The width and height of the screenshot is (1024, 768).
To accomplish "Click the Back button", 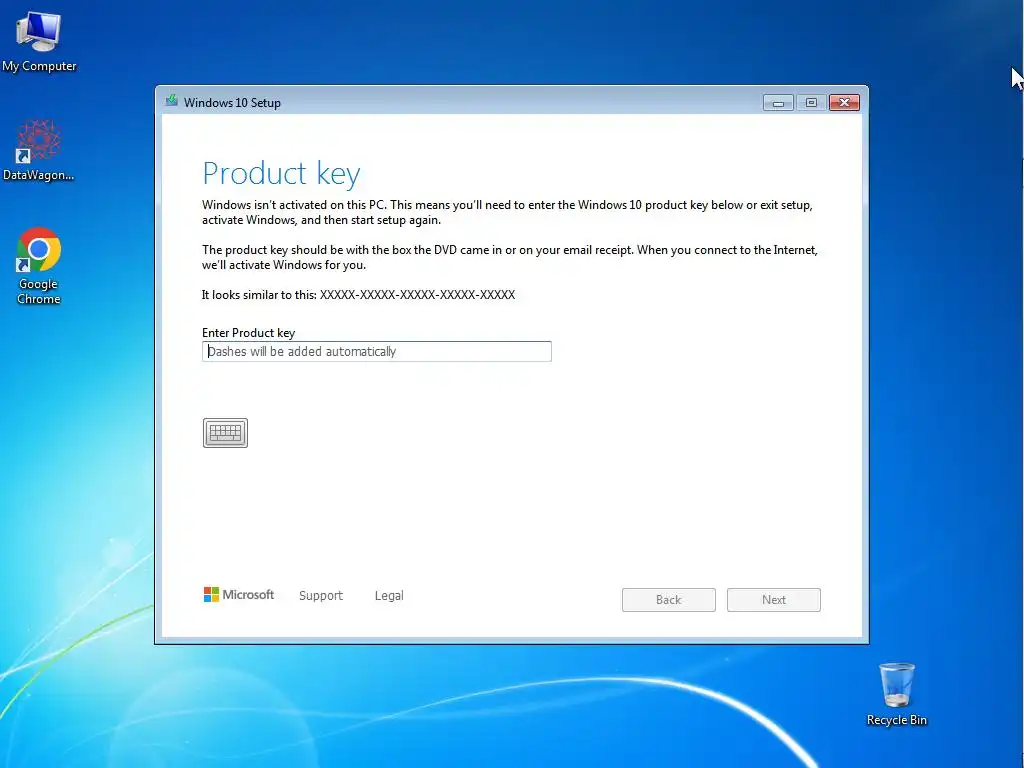I will point(669,600).
